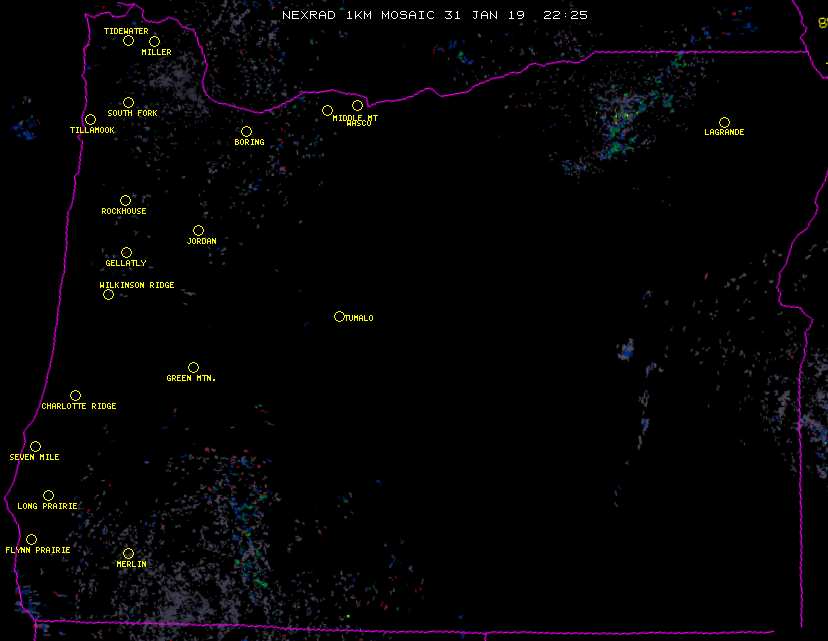This screenshot has height=641, width=828.
Task: Click the South Fork station marker
Action: (x=128, y=102)
